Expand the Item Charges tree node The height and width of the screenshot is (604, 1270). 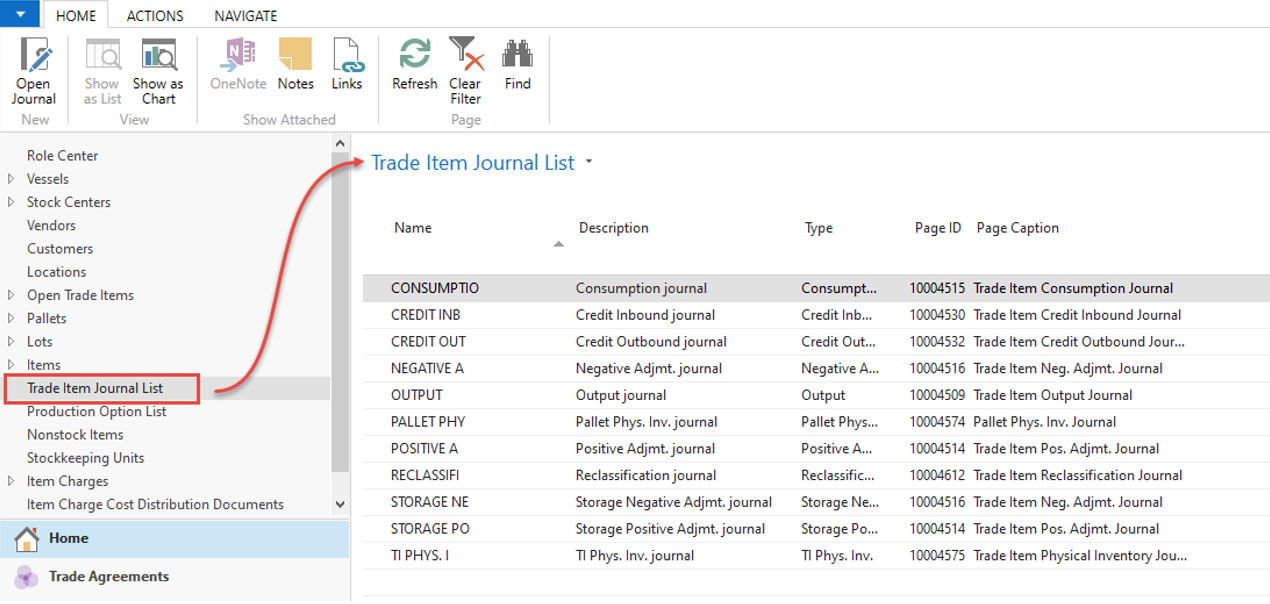(11, 481)
